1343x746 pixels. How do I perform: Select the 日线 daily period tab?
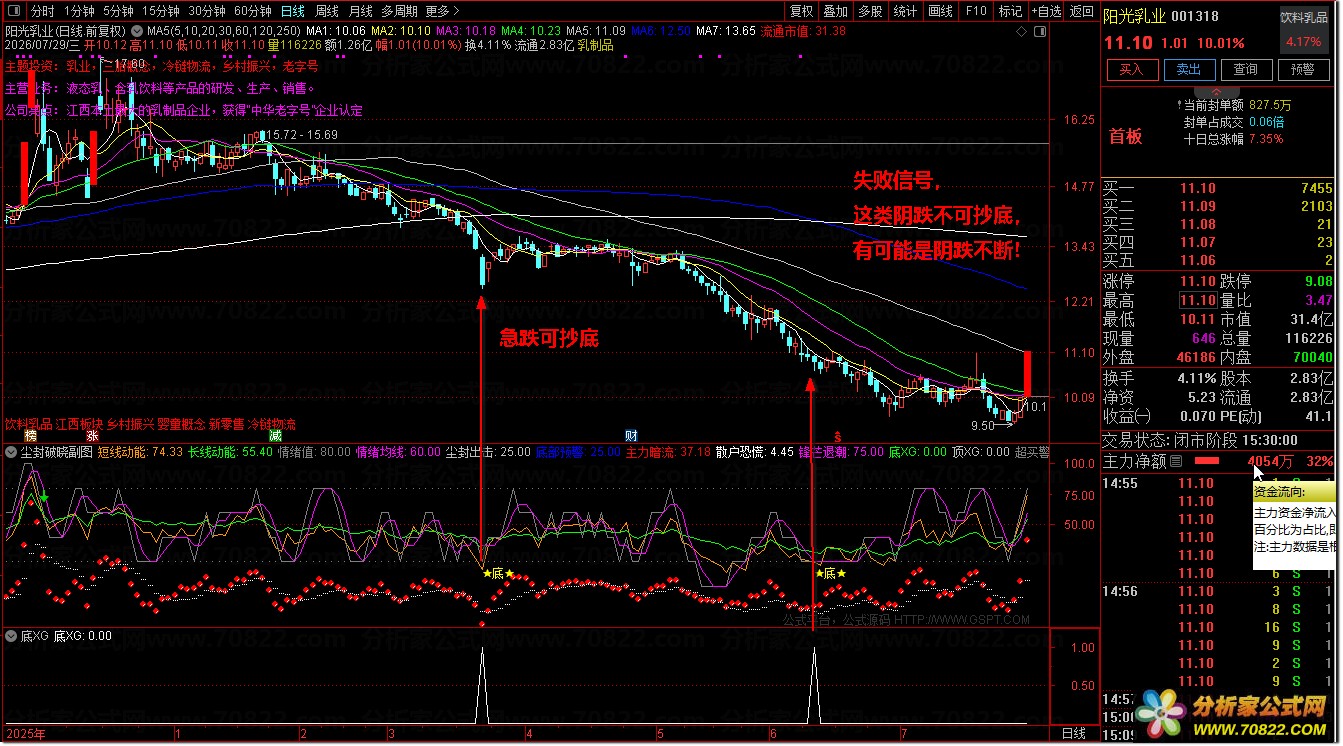[293, 11]
